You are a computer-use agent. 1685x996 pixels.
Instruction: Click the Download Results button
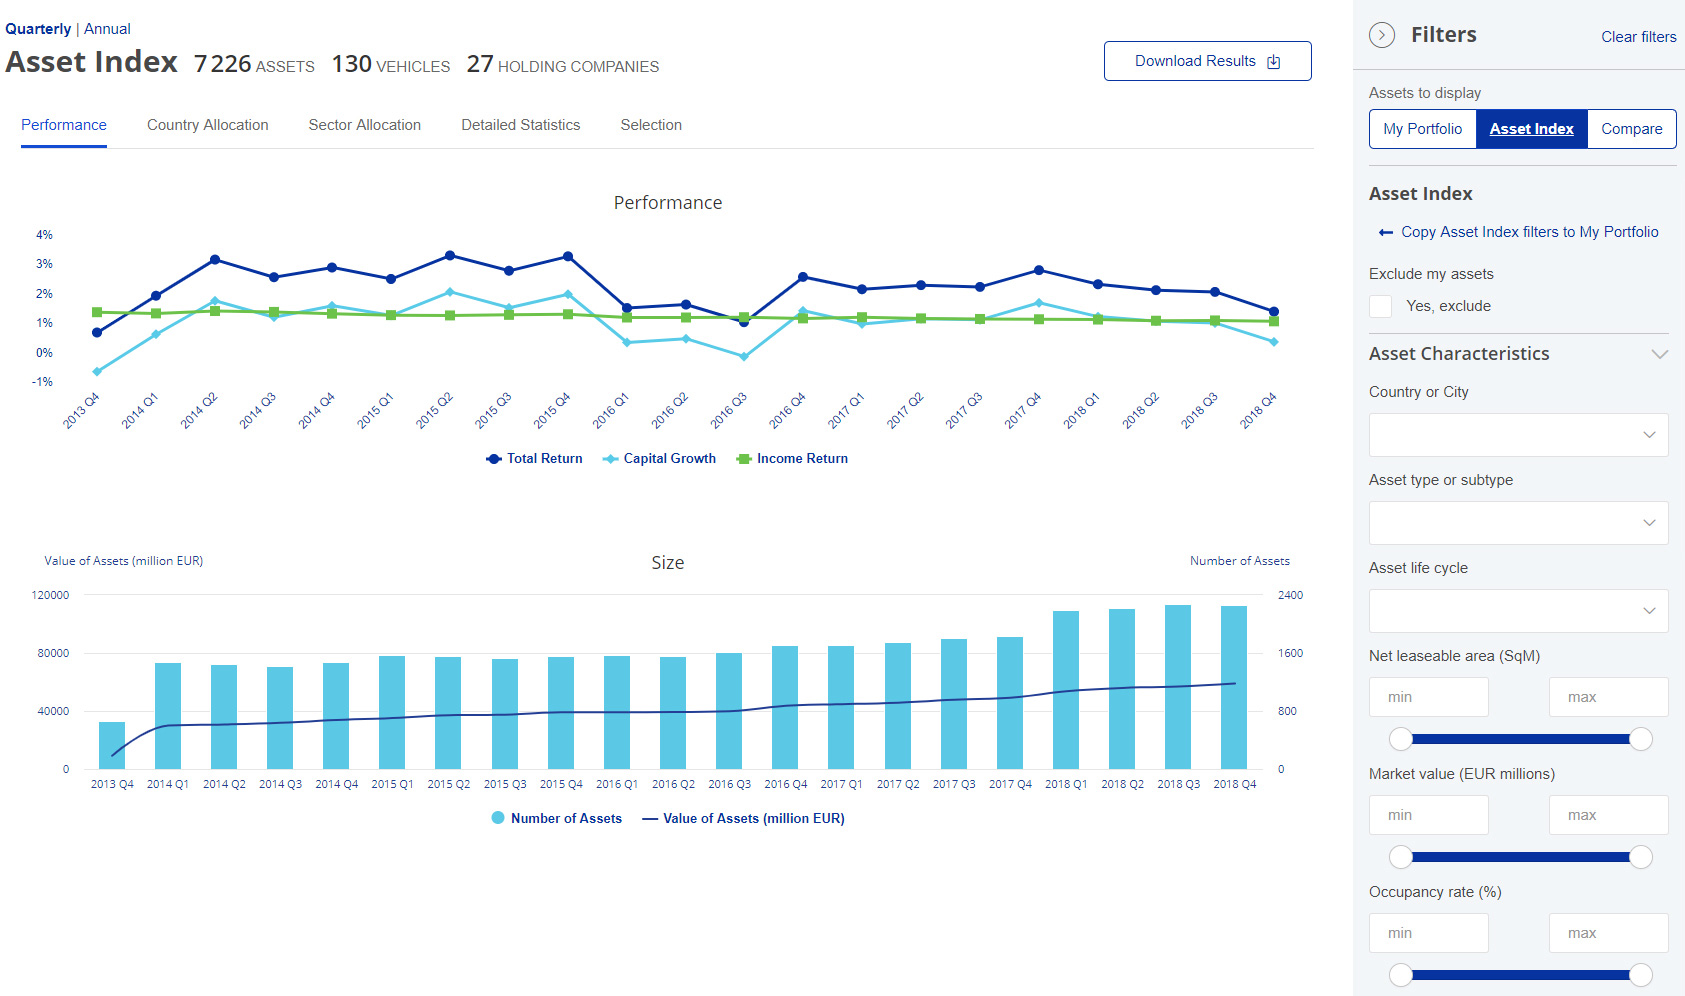click(1208, 61)
